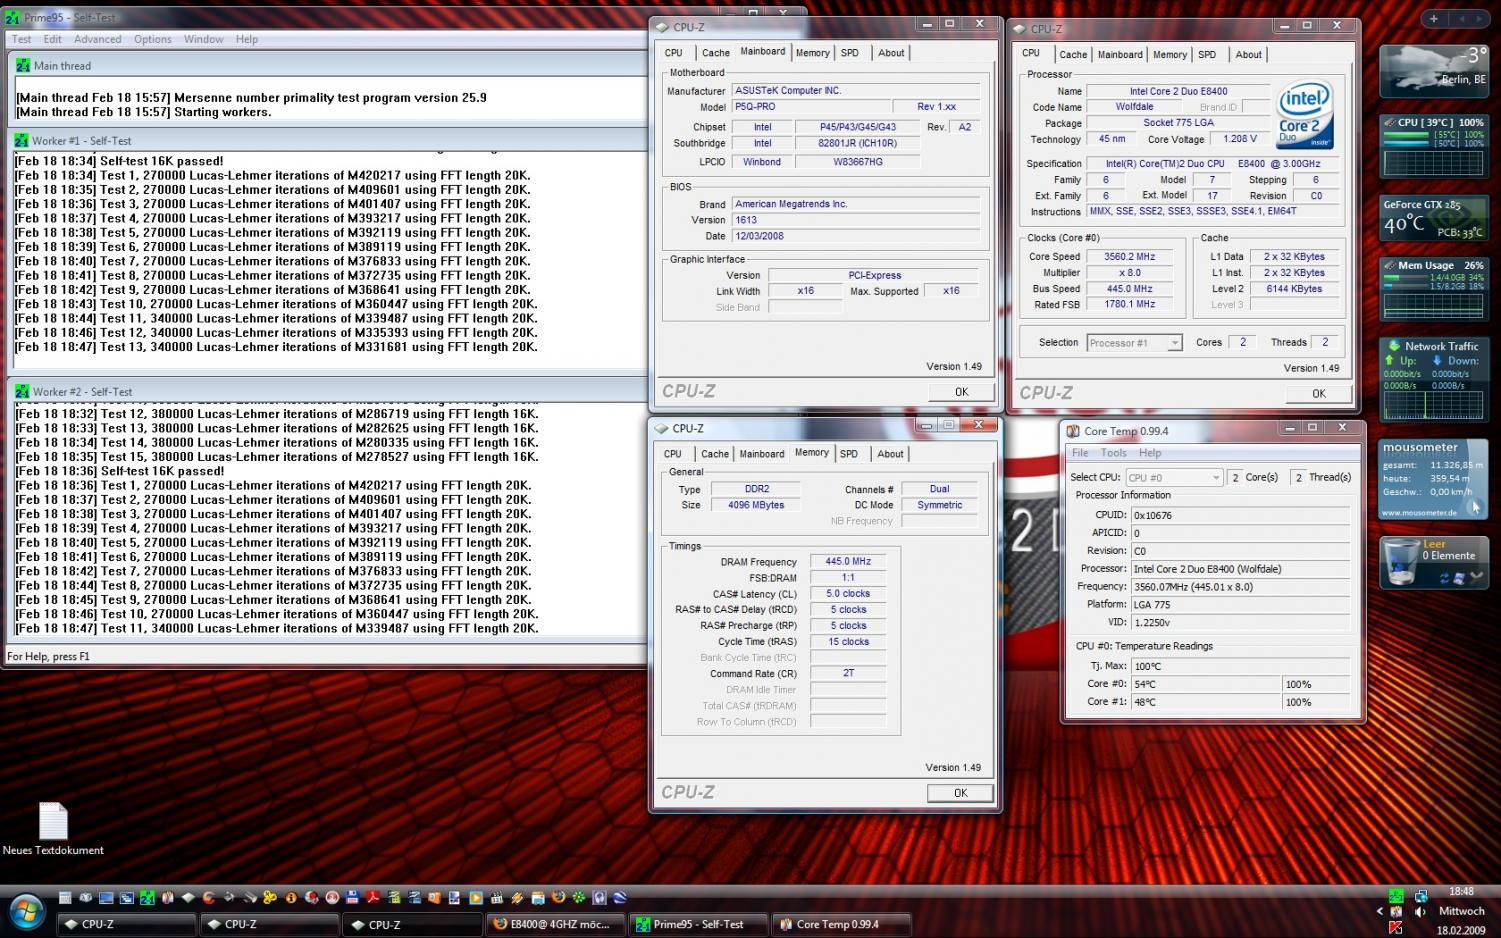Click the CPU usage meter gadget

pyautogui.click(x=1433, y=145)
